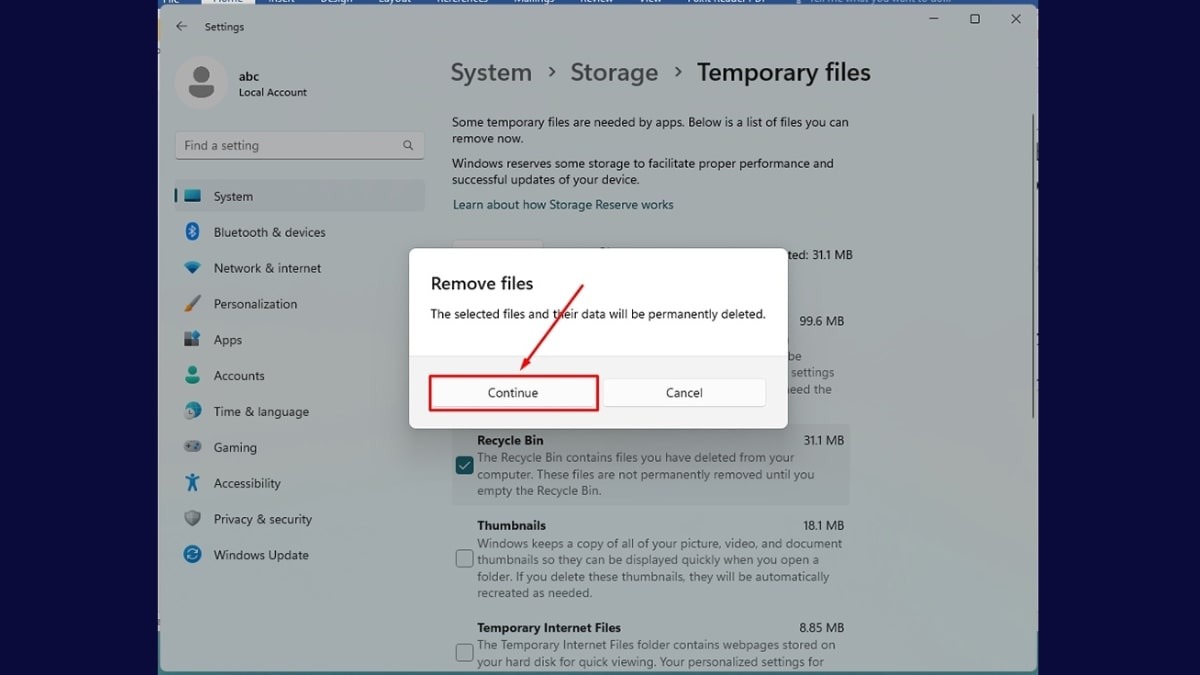Minimize the Settings window
Image resolution: width=1200 pixels, height=675 pixels.
(x=934, y=19)
